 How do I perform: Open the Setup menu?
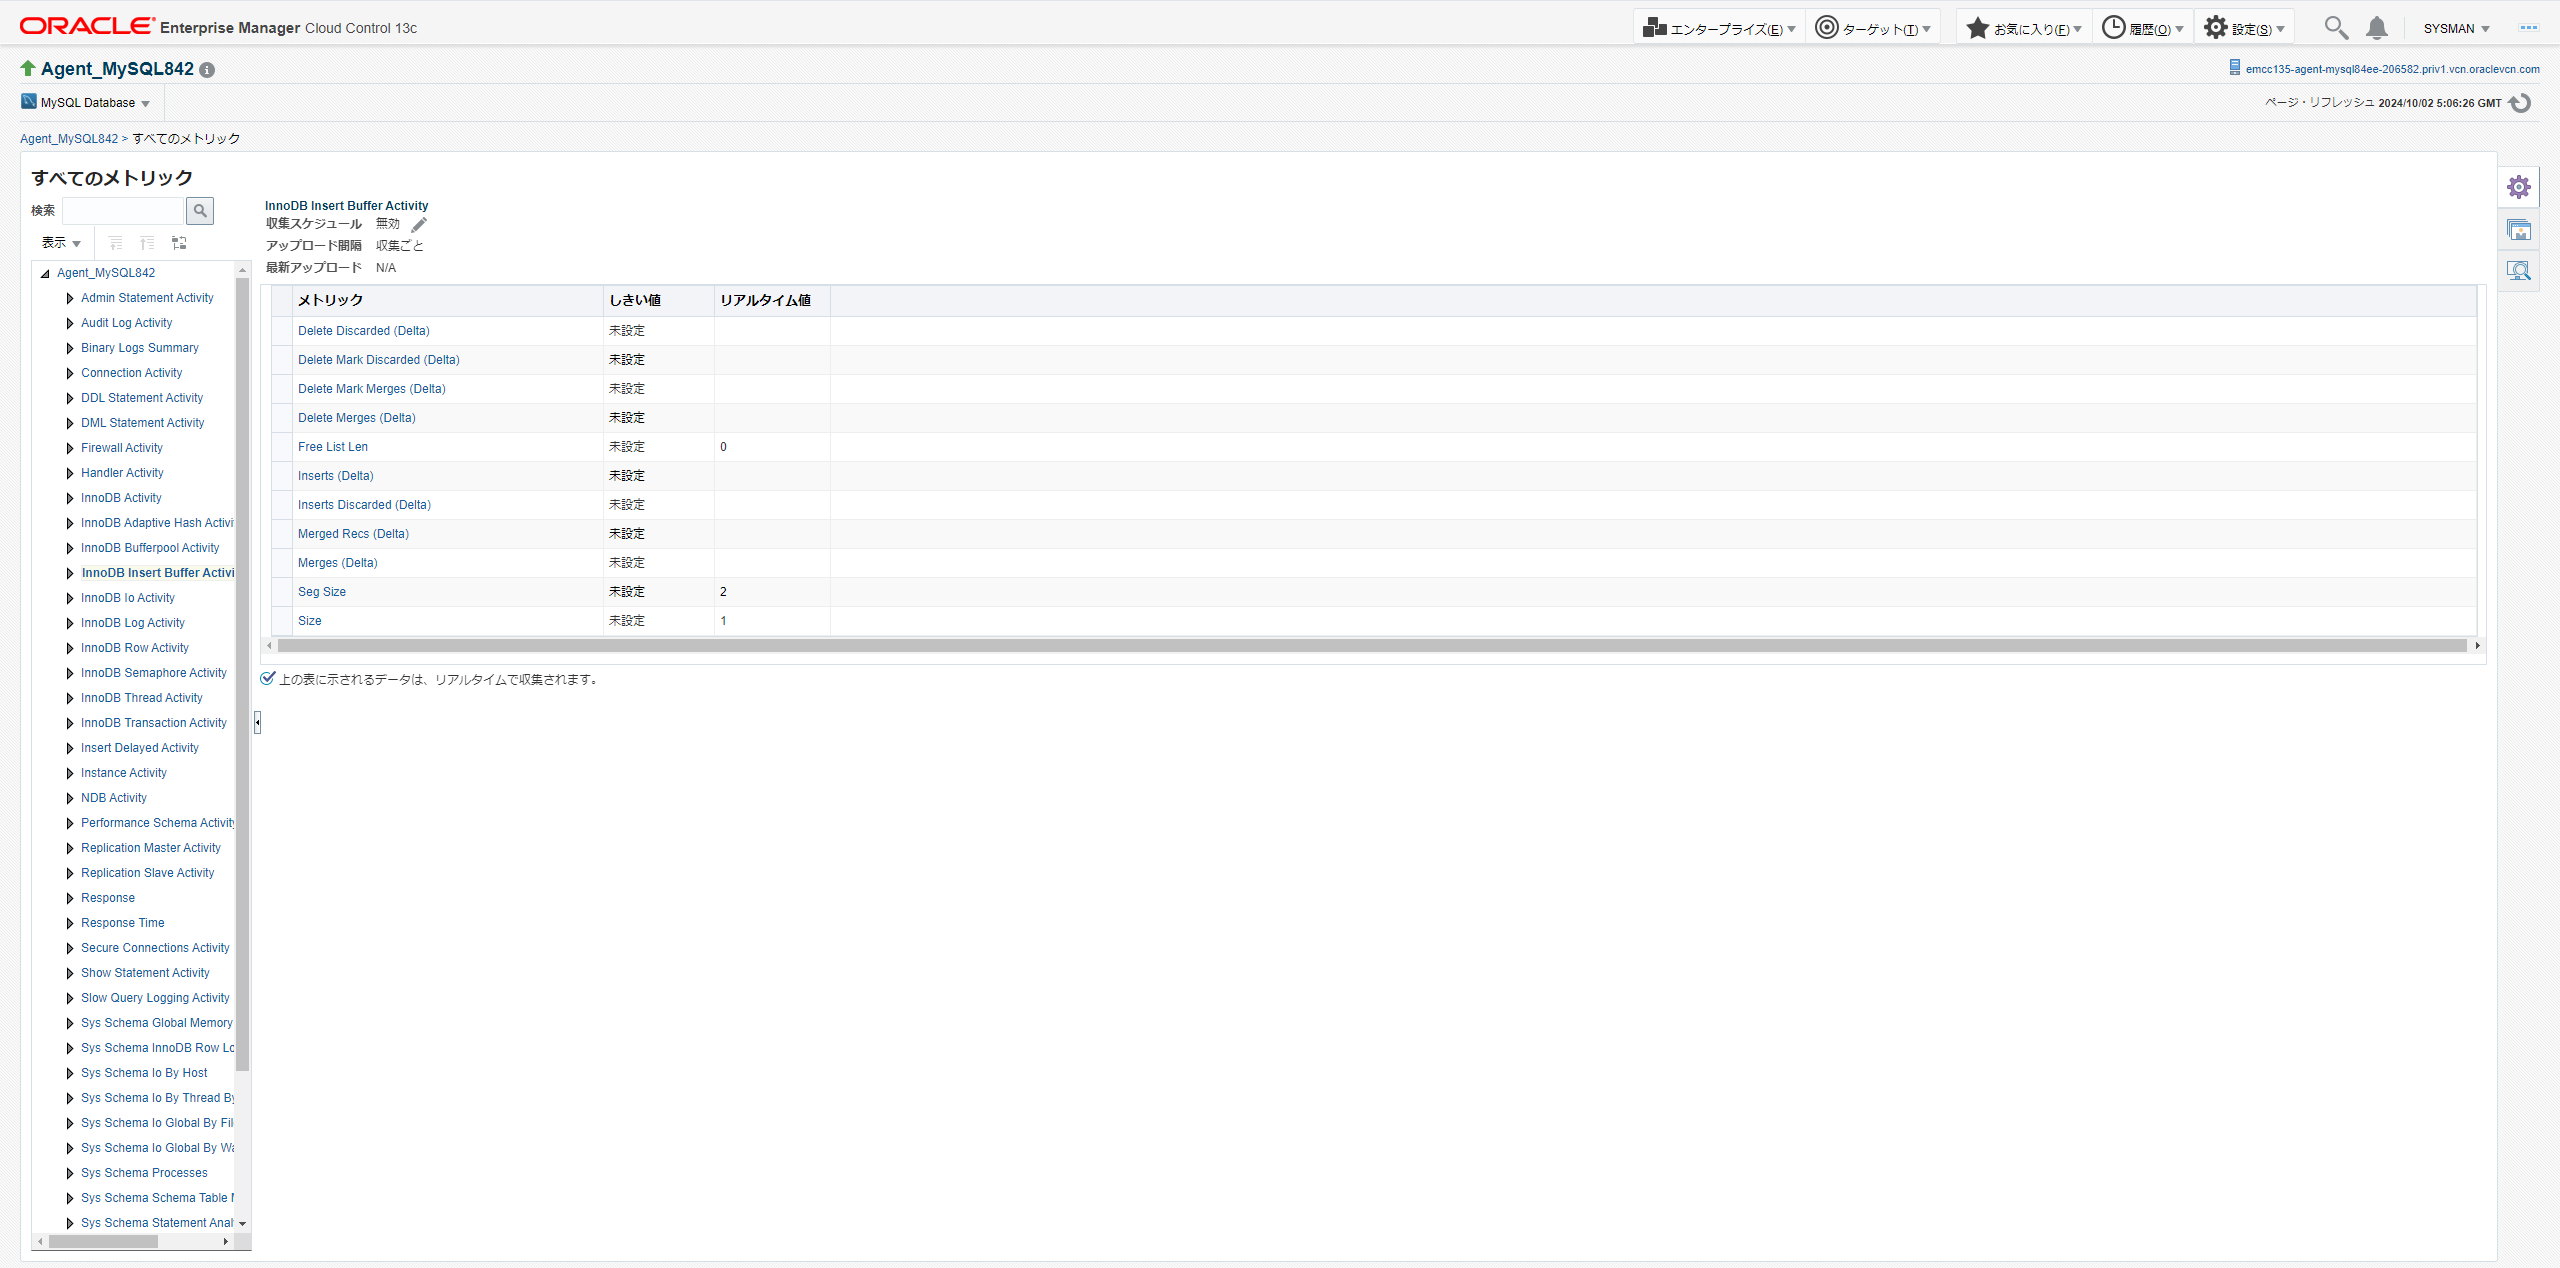coord(2244,29)
